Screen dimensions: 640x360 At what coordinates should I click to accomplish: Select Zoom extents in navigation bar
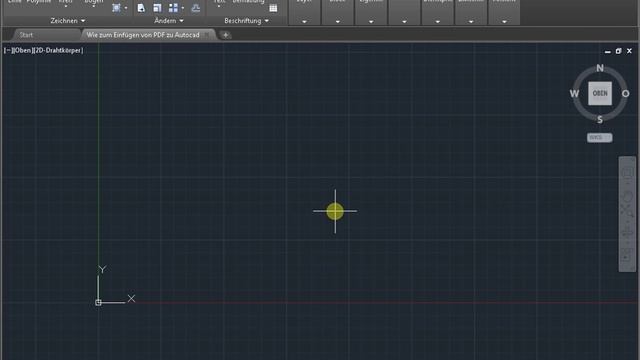(627, 211)
